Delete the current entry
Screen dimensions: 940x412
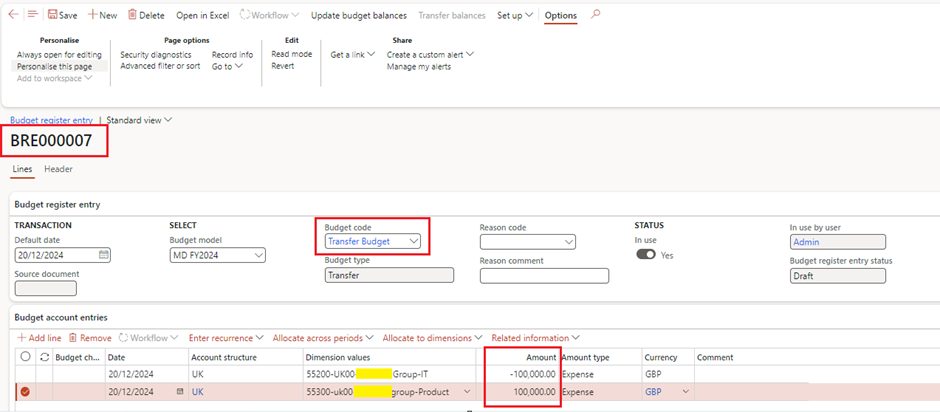(146, 15)
